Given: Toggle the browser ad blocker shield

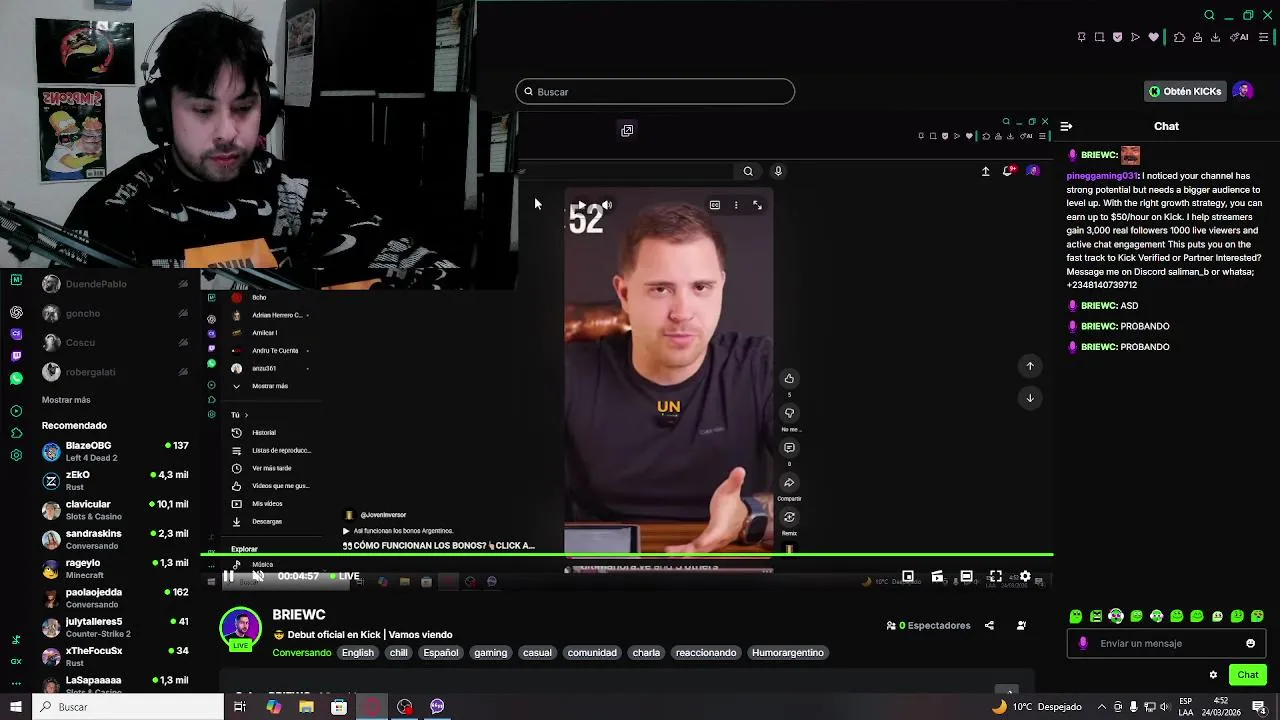Looking at the screenshot, I should [1117, 37].
